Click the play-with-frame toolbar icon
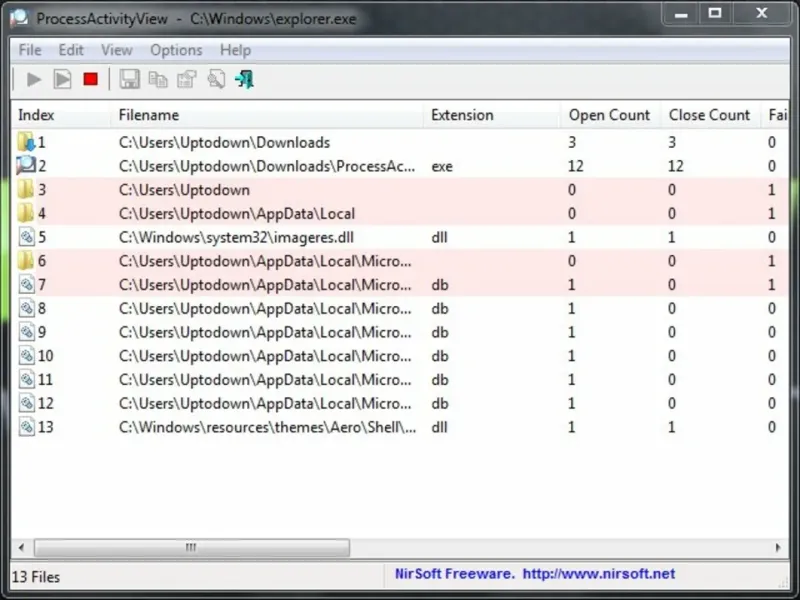This screenshot has height=600, width=800. (x=62, y=80)
